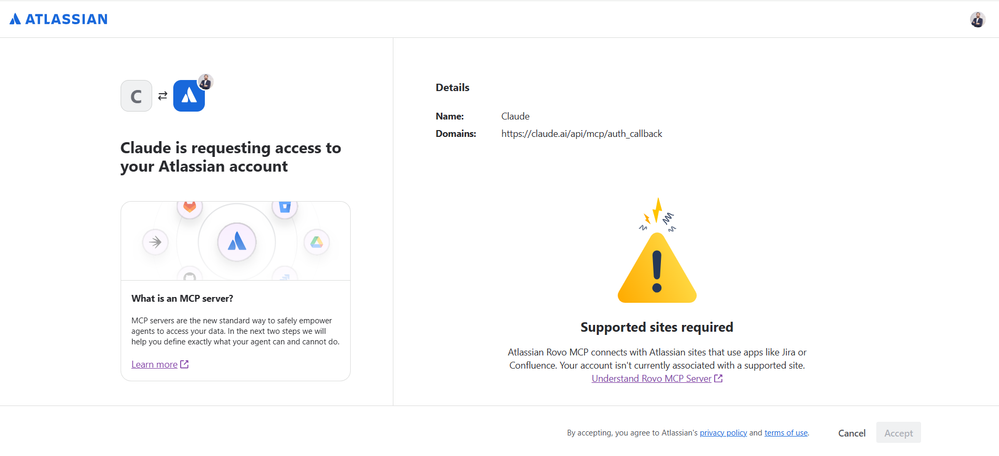Open the terms of use link
999x456 pixels.
[x=786, y=433]
